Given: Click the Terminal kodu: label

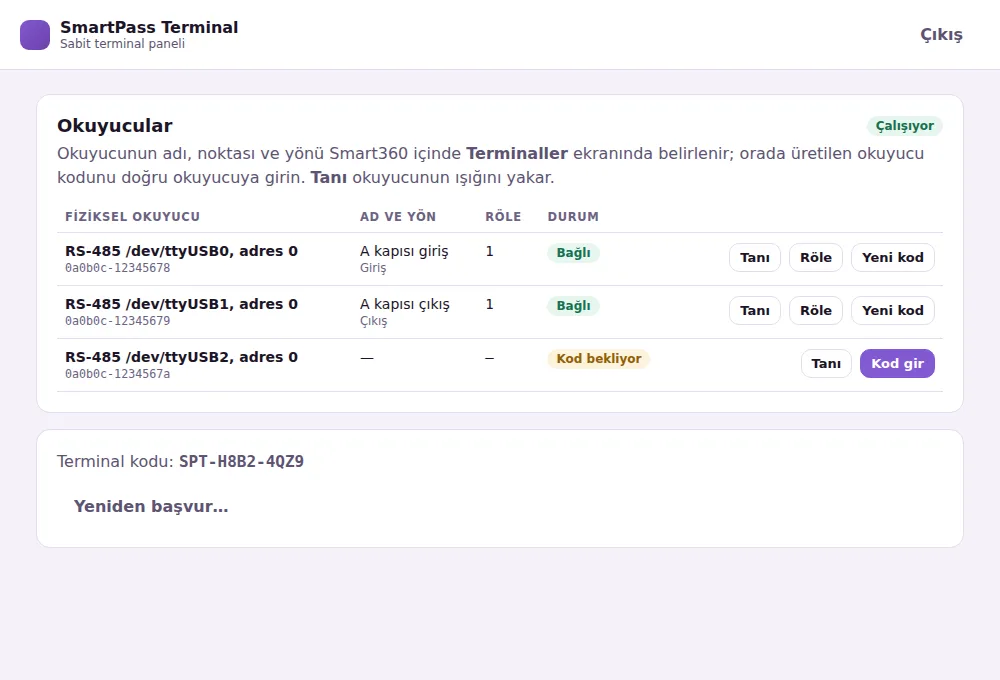Looking at the screenshot, I should click(x=115, y=461).
